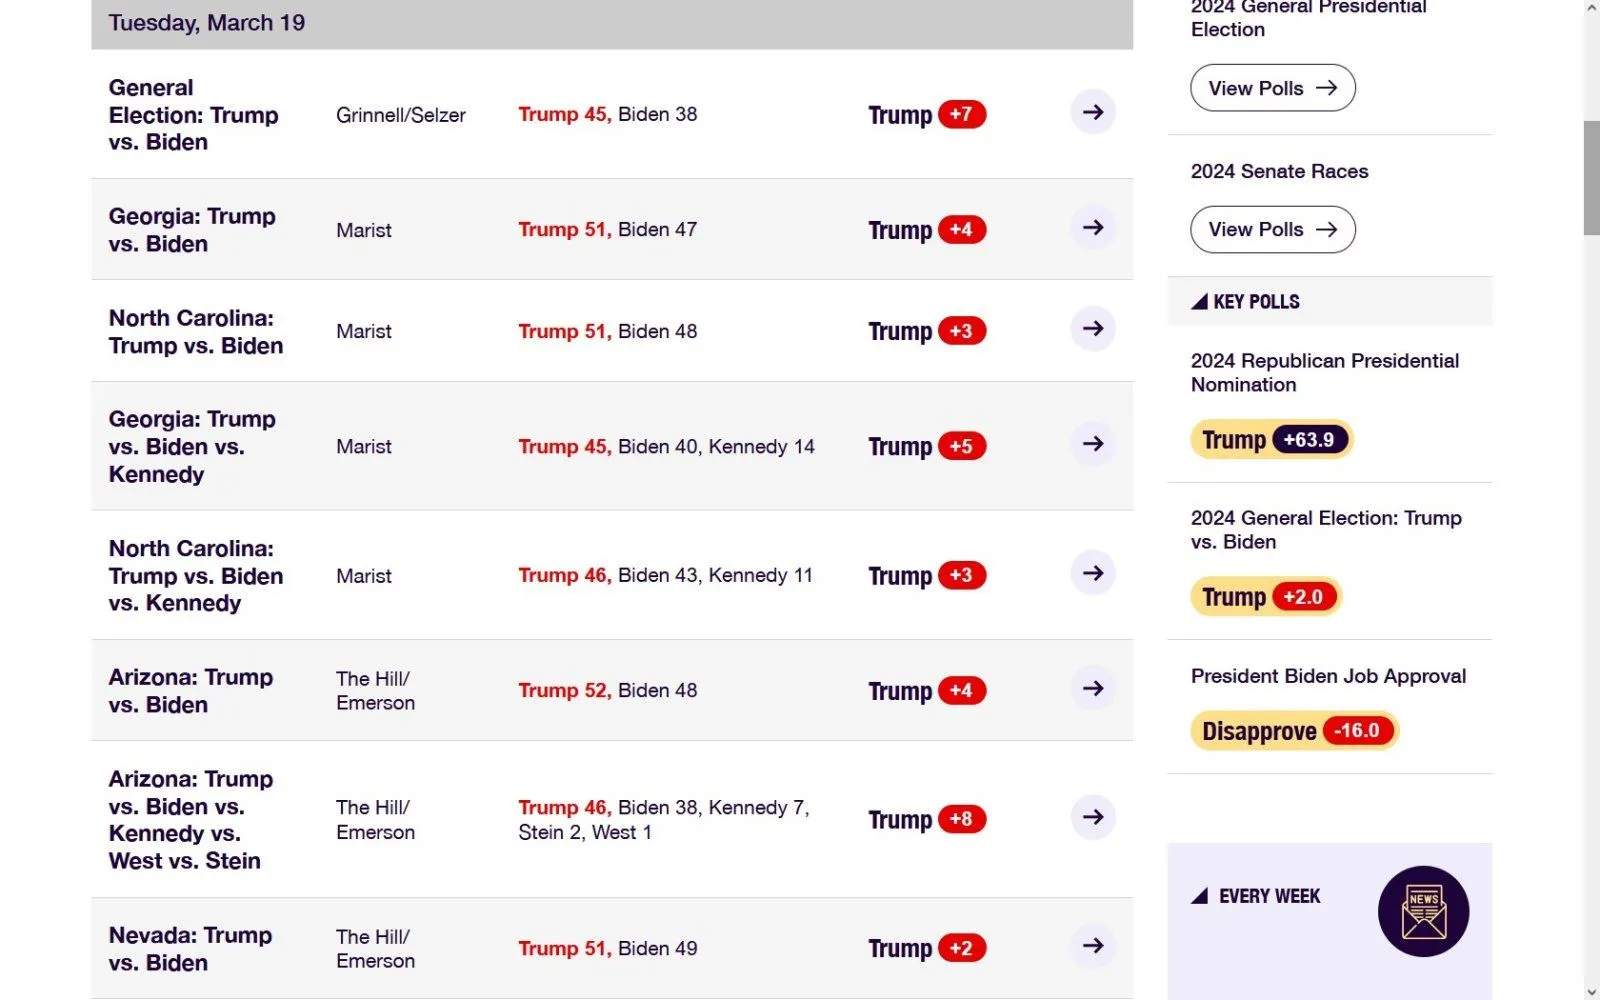This screenshot has height=1000, width=1600.
Task: Open arrow for Grinnell/Selzer General Election poll
Action: pos(1093,112)
